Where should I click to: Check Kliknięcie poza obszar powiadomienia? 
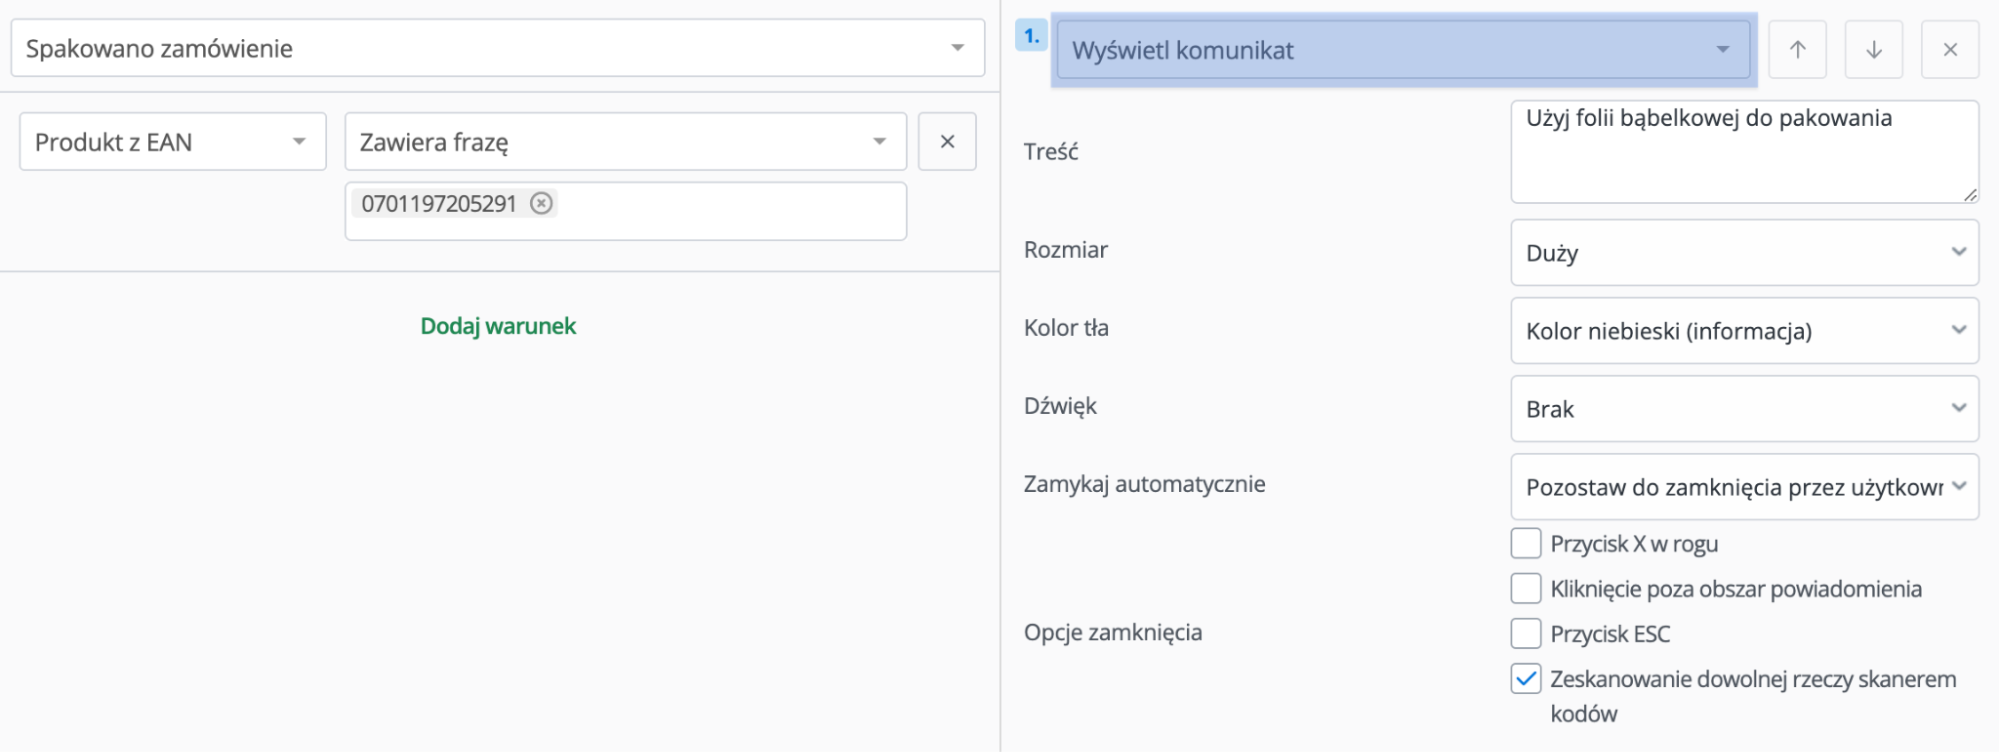(x=1526, y=589)
